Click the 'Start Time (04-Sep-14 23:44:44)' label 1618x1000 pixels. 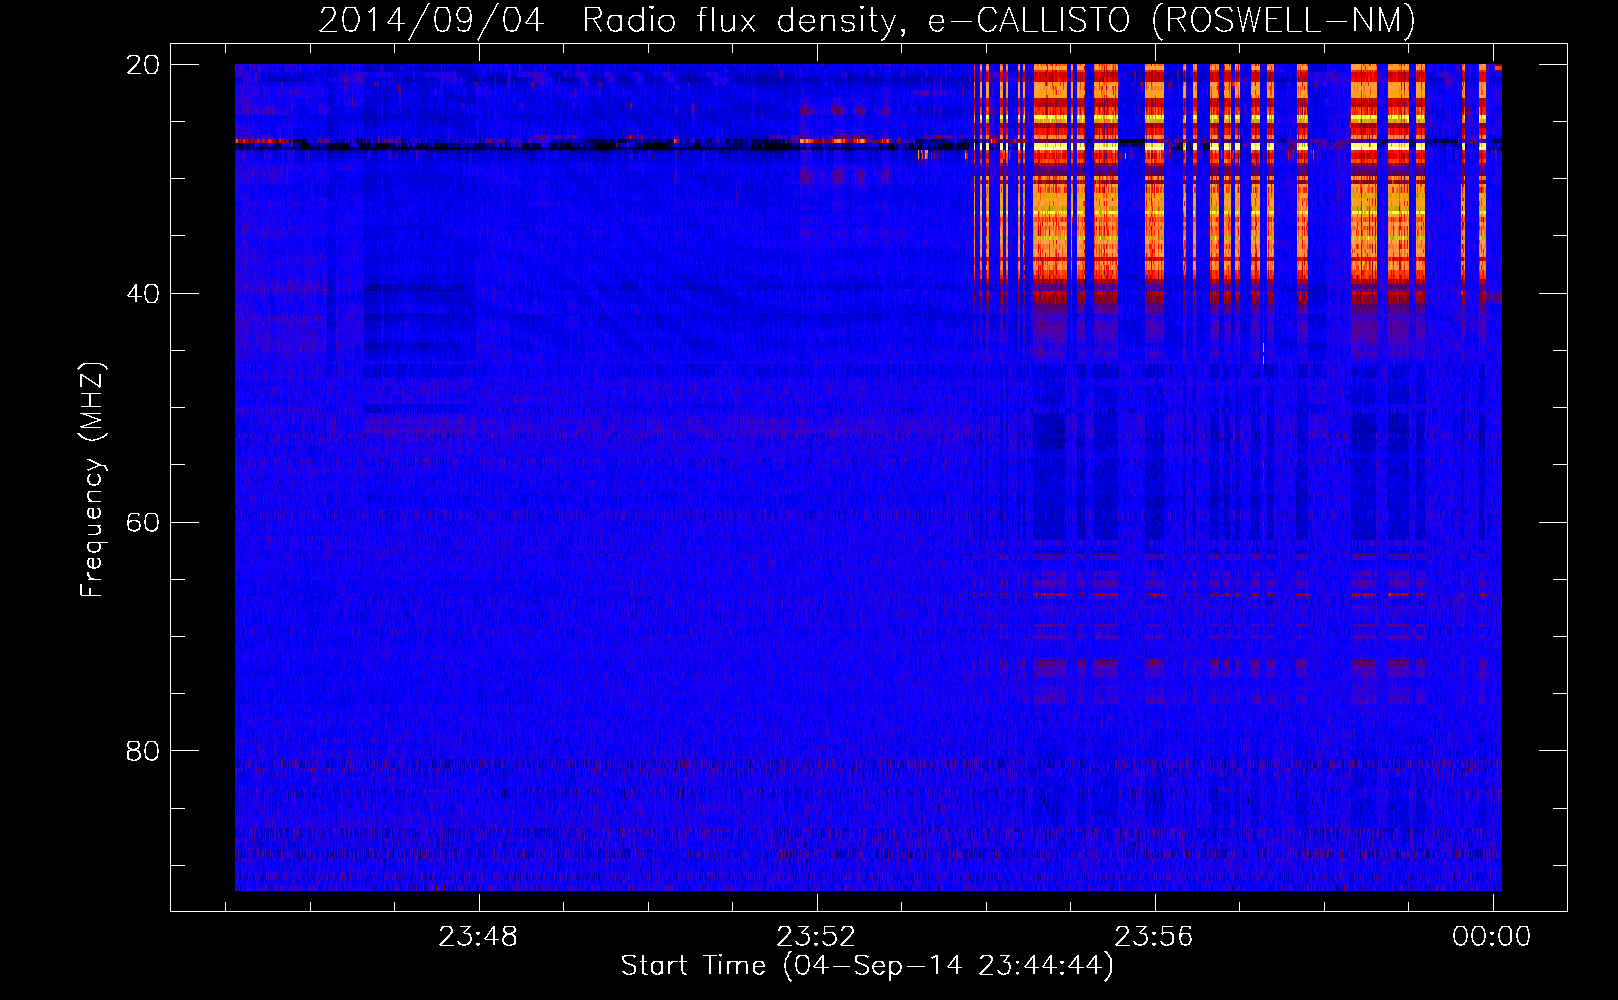pyautogui.click(x=867, y=966)
